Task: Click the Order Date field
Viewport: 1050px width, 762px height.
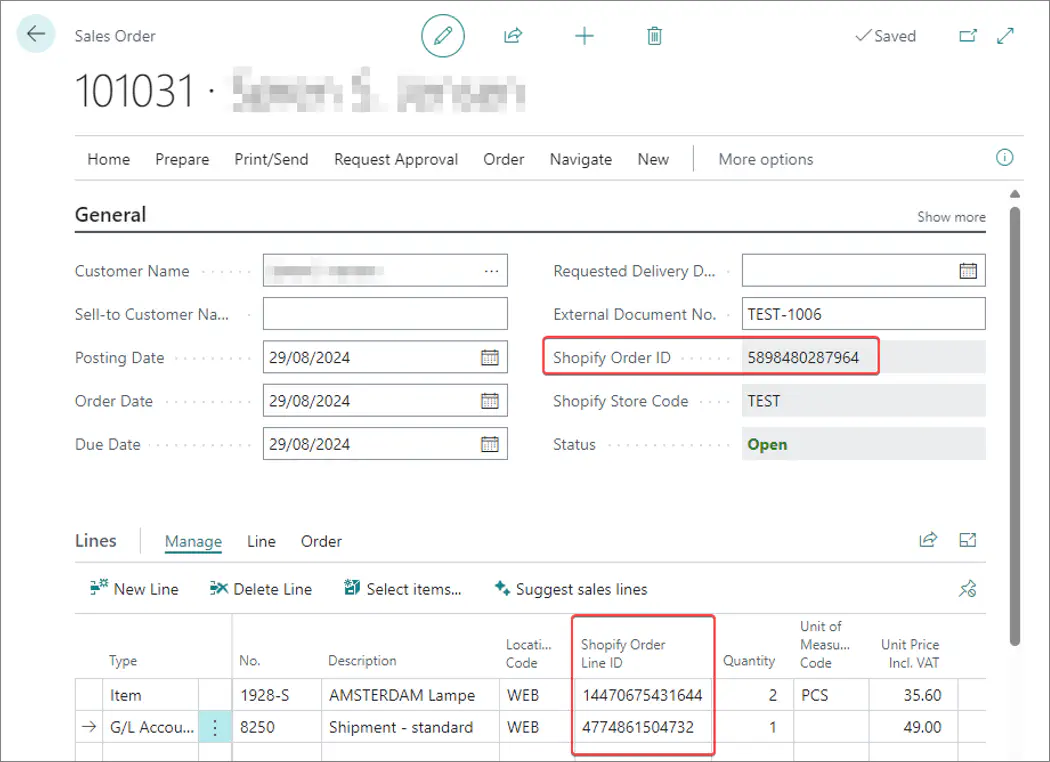Action: point(385,400)
